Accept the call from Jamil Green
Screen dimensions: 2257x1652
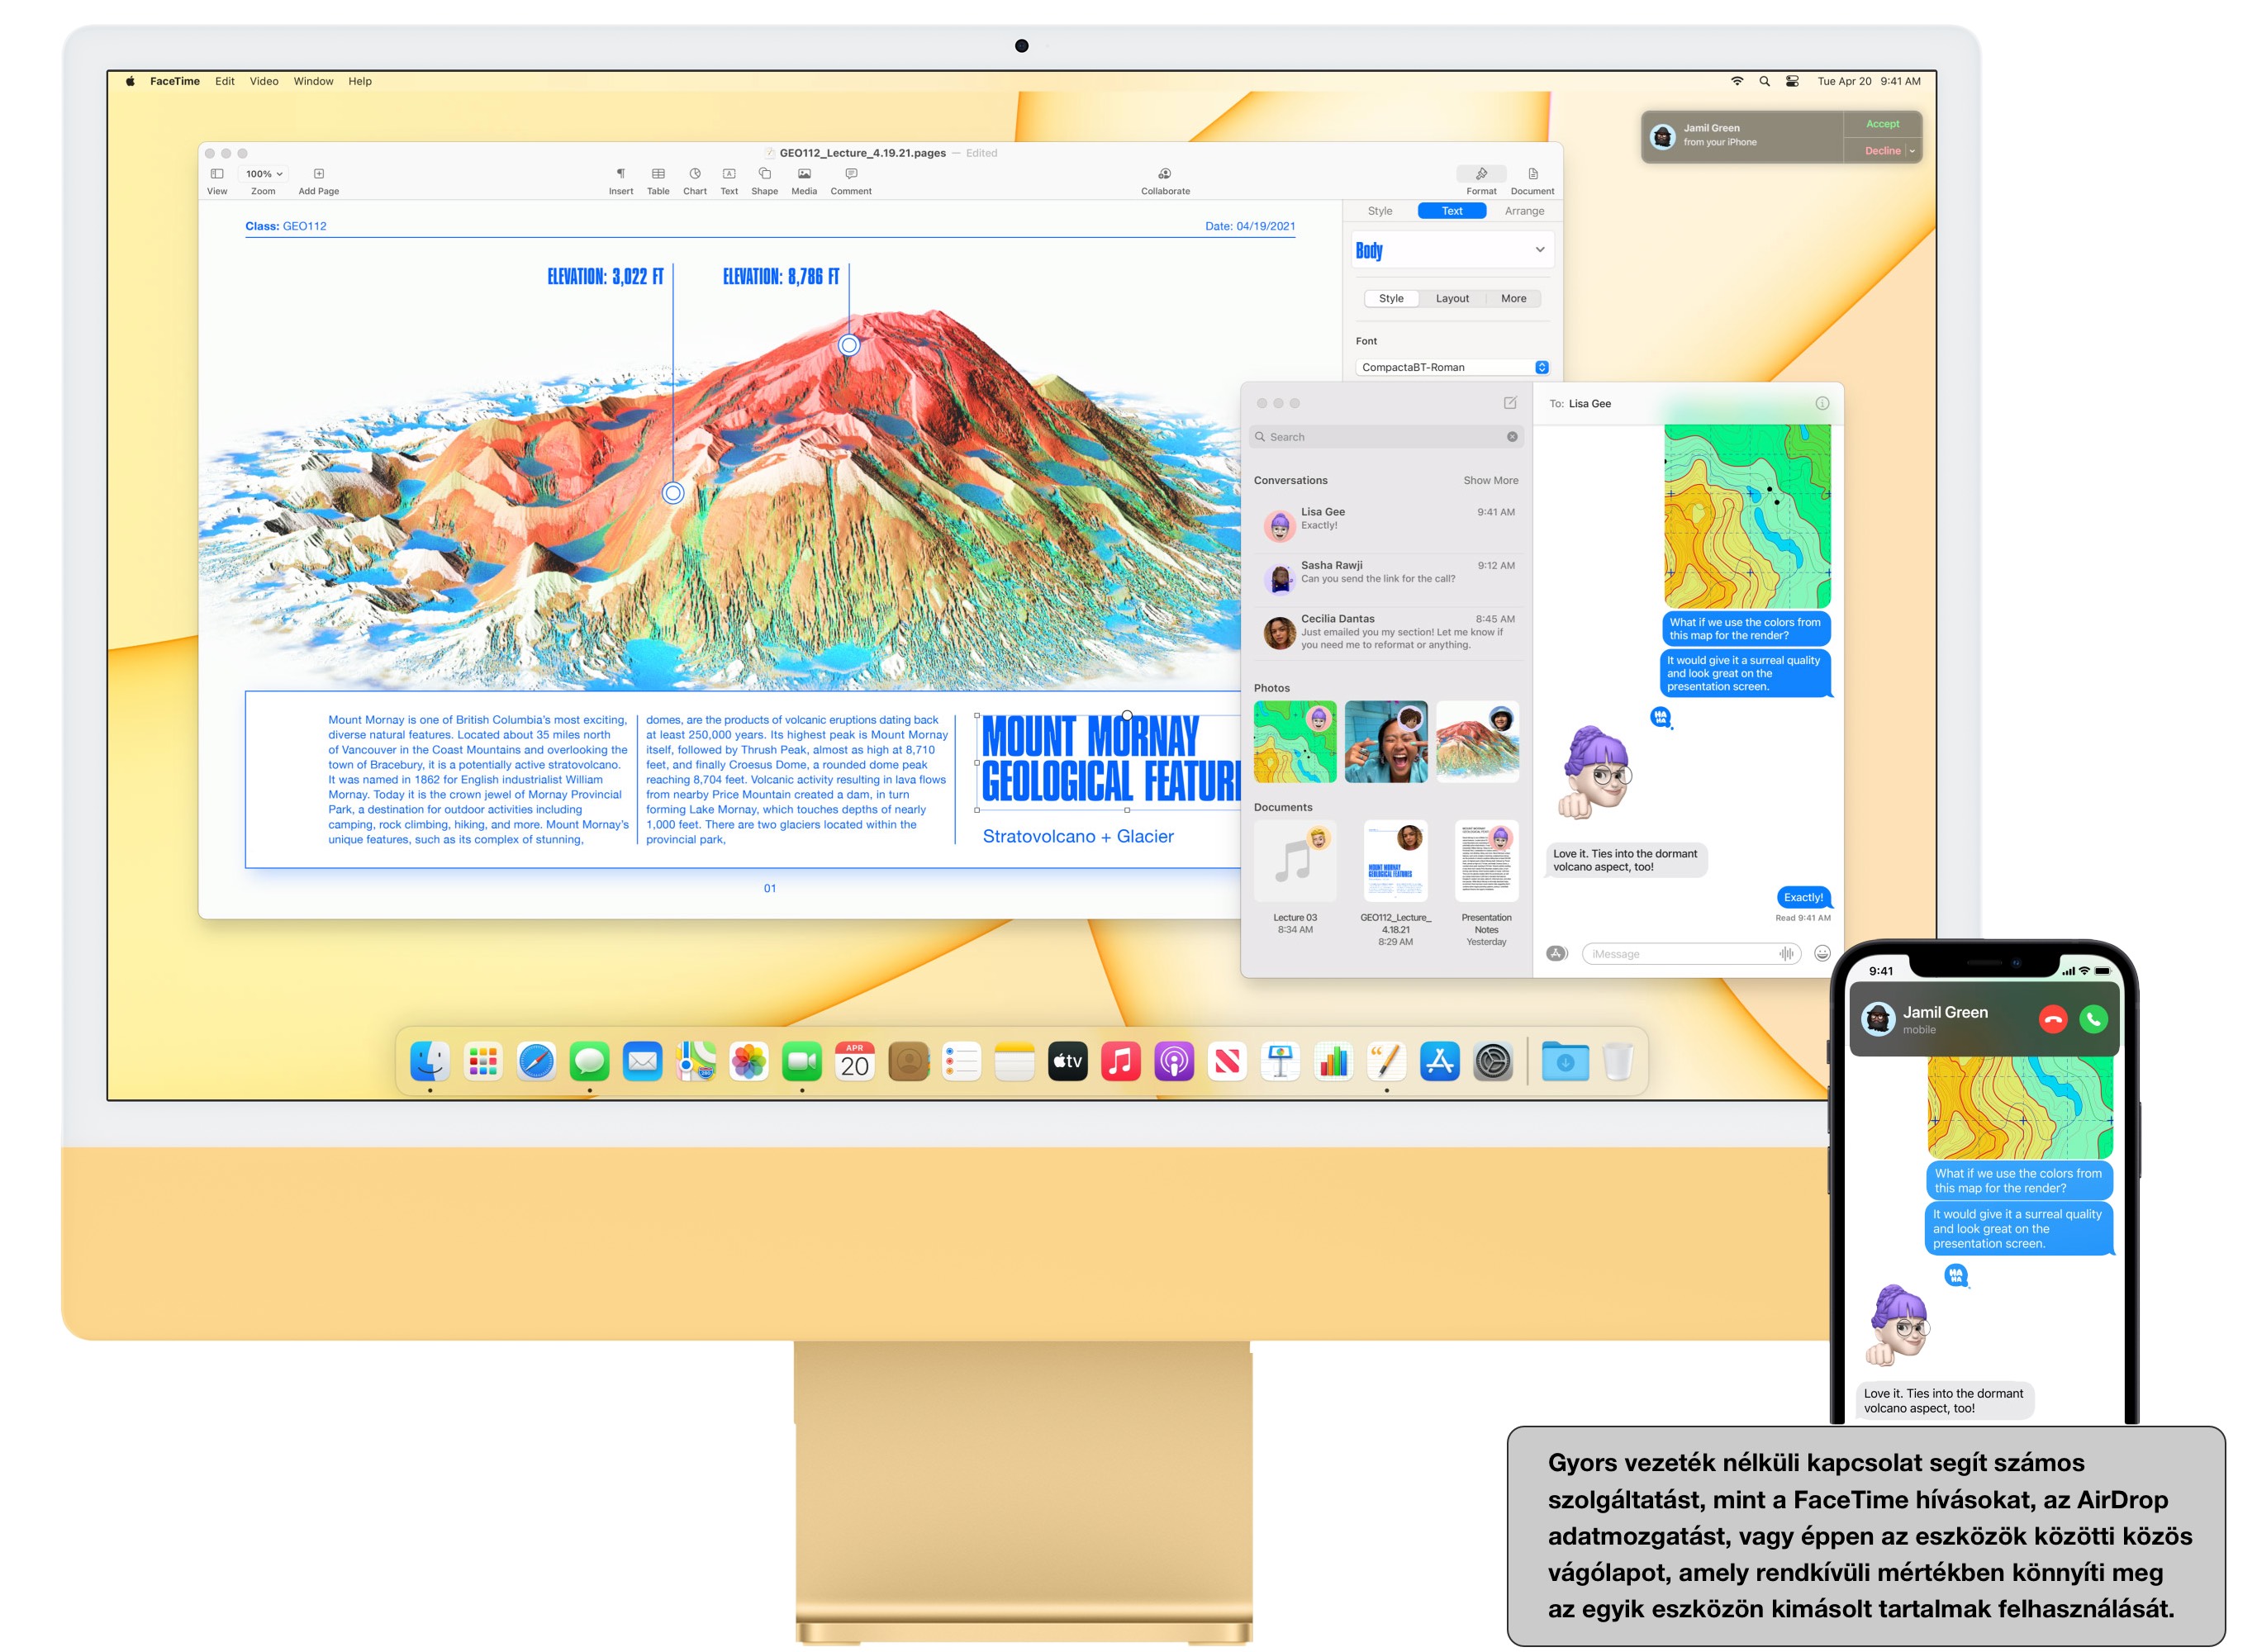1882,124
